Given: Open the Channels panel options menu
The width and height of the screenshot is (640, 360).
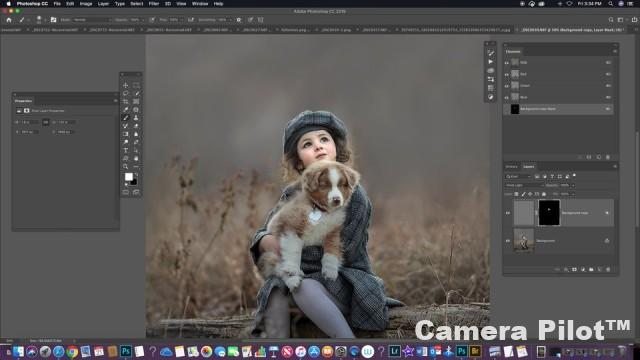Looking at the screenshot, I should coord(614,51).
